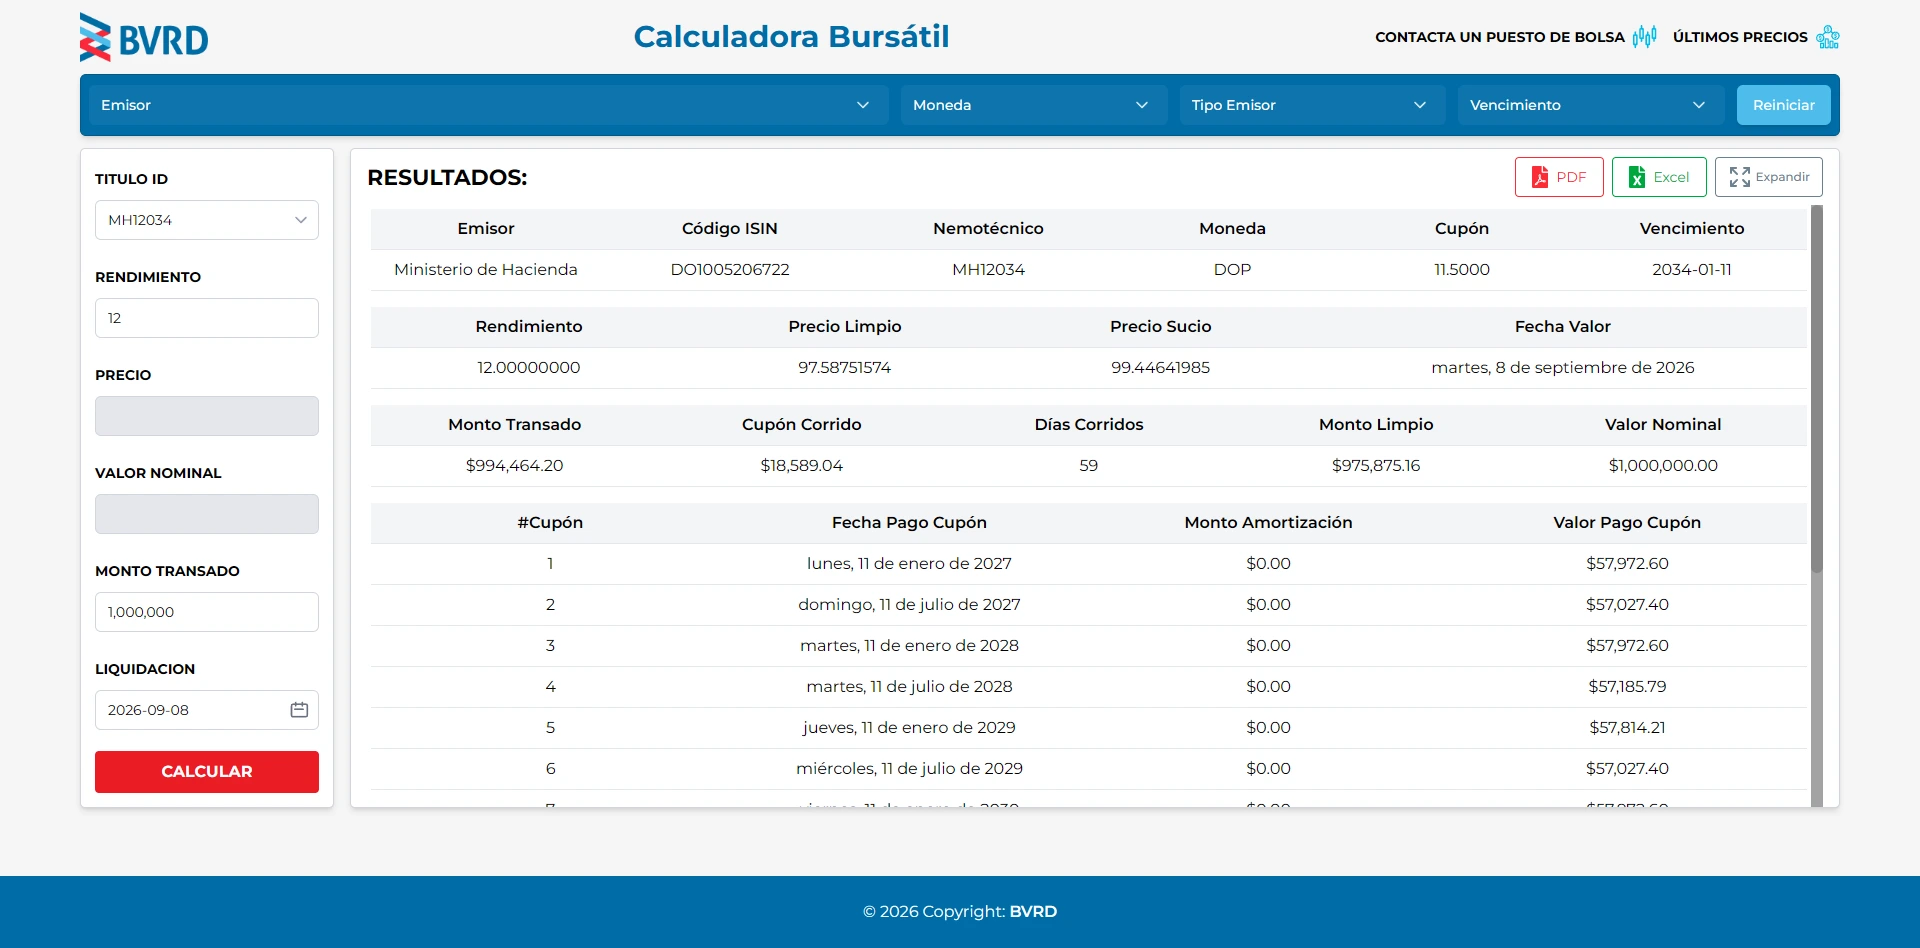Click the Vencimiento date 2034-01-11

click(x=1692, y=270)
